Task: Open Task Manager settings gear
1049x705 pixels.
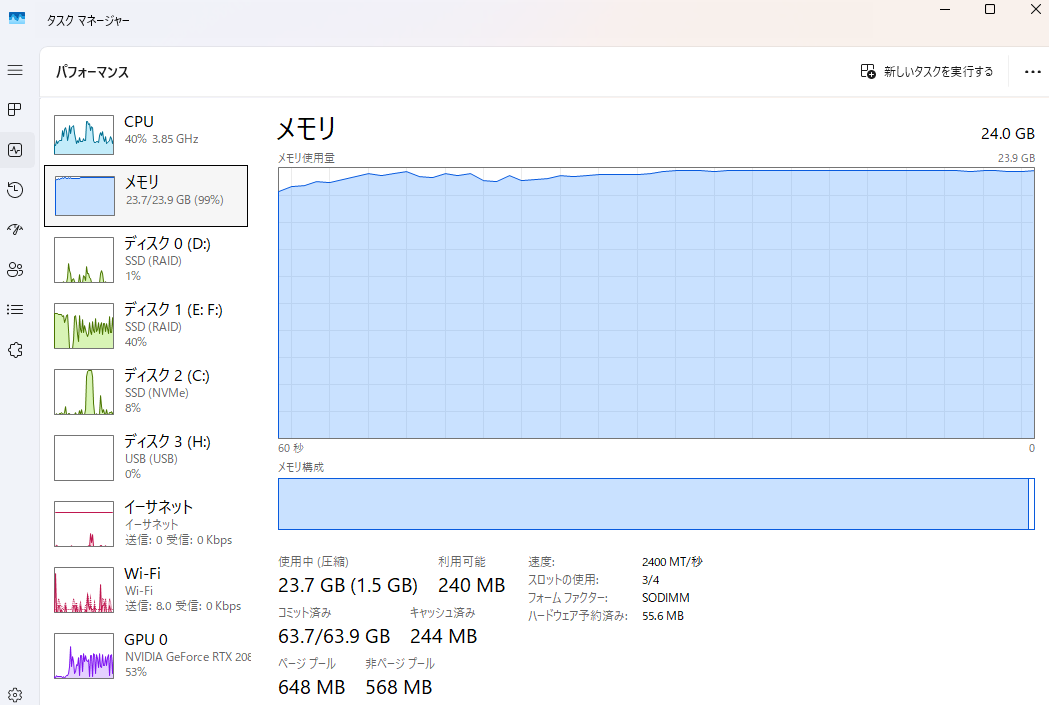Action: pyautogui.click(x=15, y=695)
